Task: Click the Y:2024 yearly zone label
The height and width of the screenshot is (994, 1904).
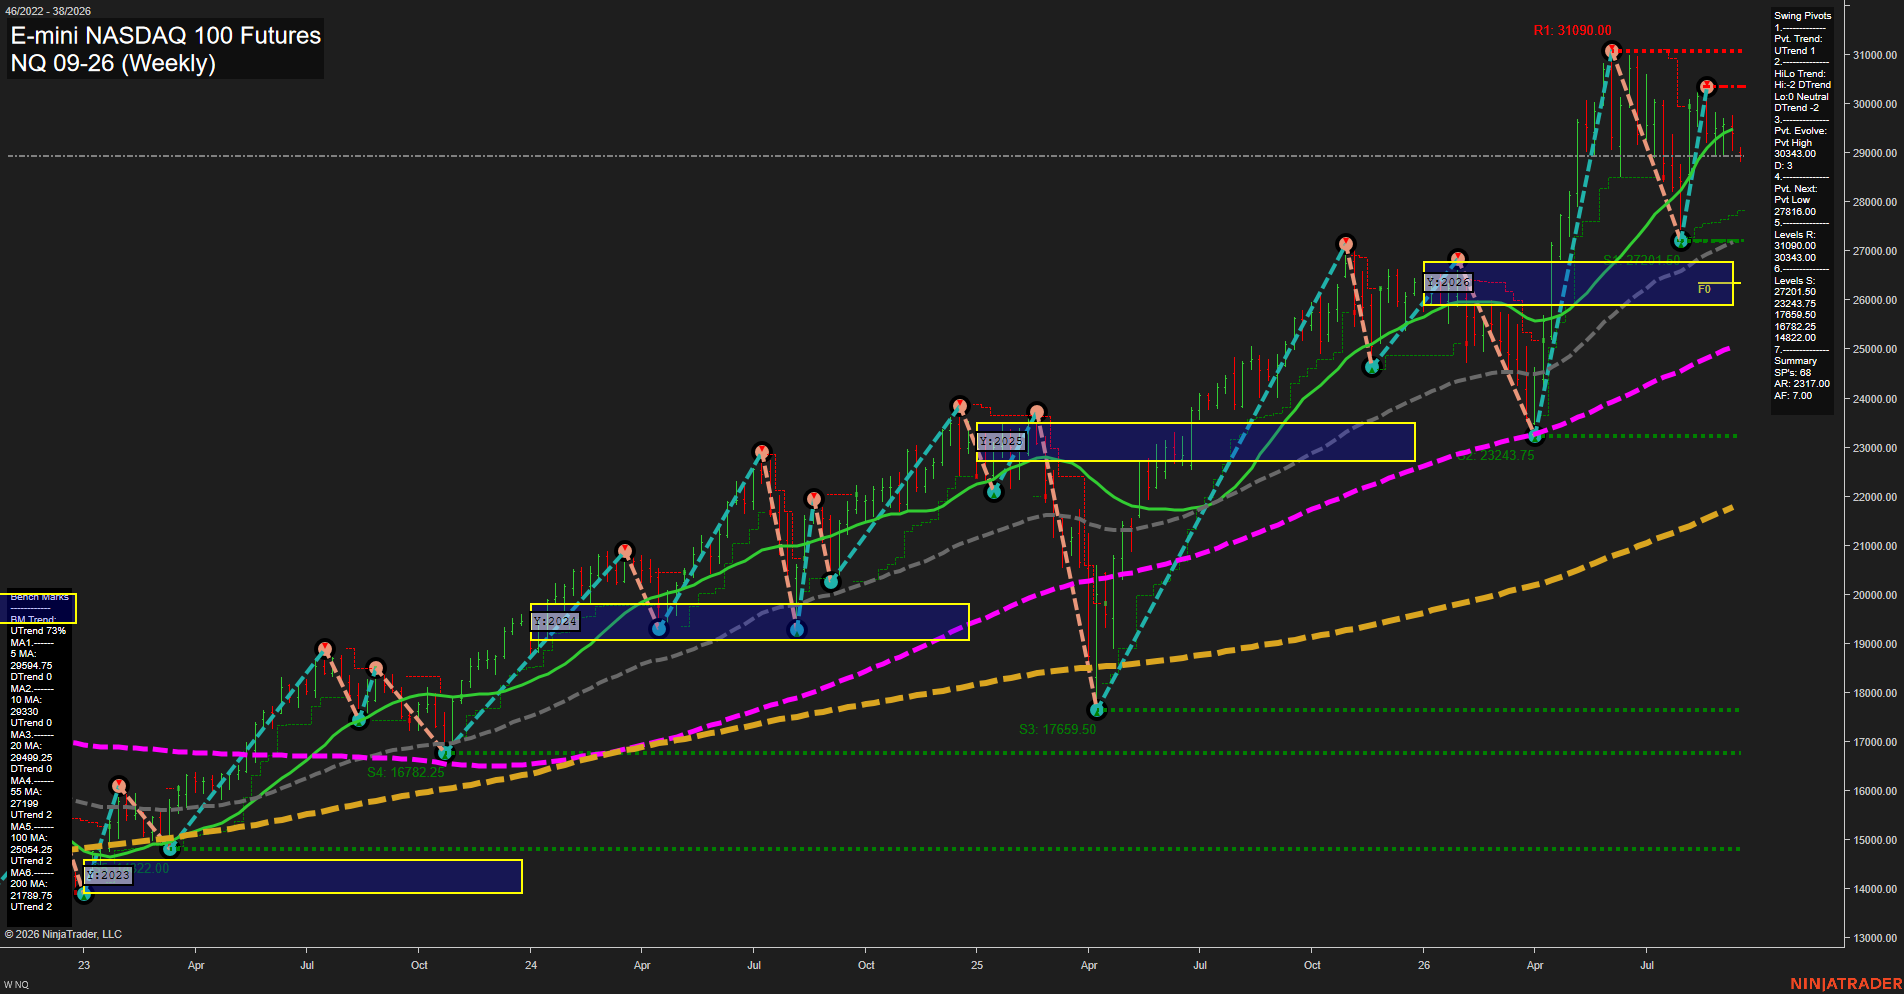Action: [555, 621]
